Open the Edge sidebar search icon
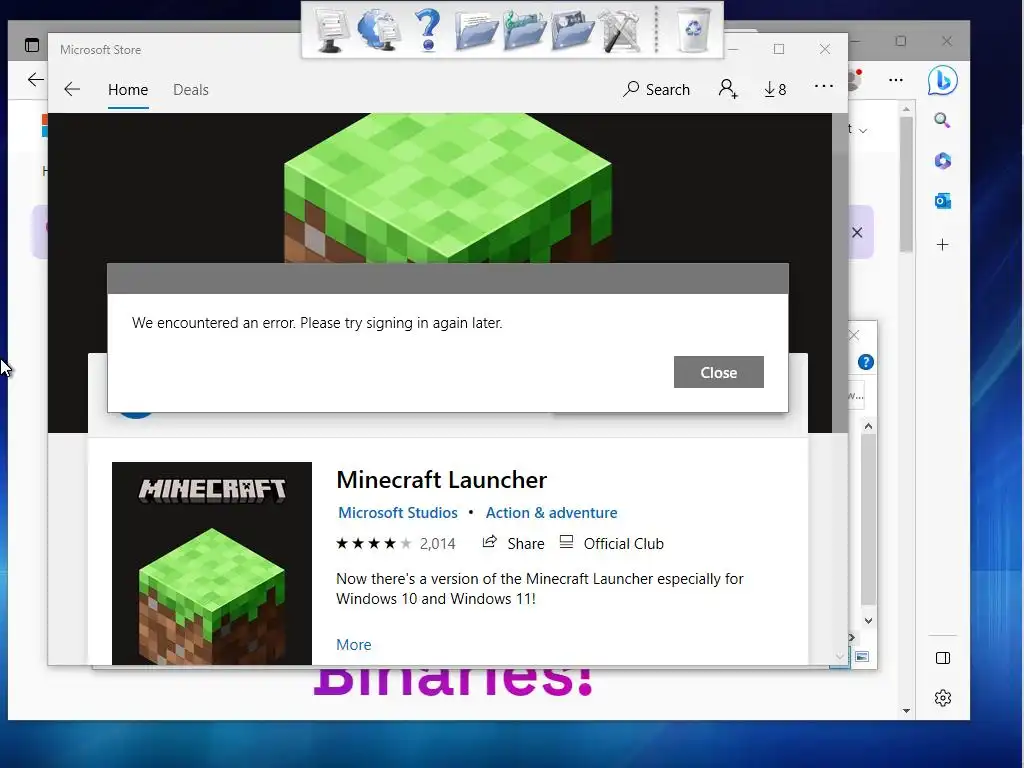The image size is (1024, 768). 942,120
